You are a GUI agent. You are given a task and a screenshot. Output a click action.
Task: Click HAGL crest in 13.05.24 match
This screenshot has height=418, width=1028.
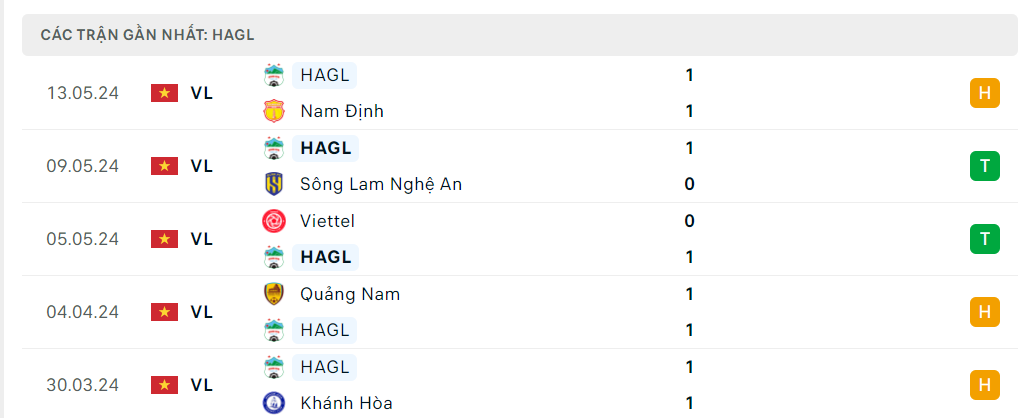click(x=273, y=75)
